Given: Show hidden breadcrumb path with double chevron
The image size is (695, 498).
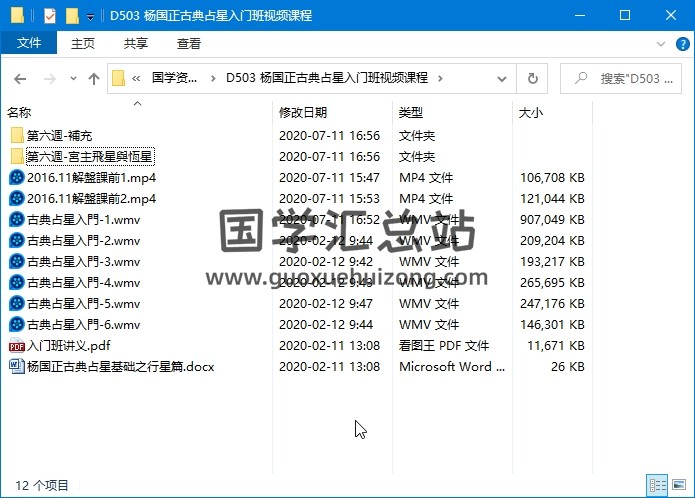Looking at the screenshot, I should (136, 79).
